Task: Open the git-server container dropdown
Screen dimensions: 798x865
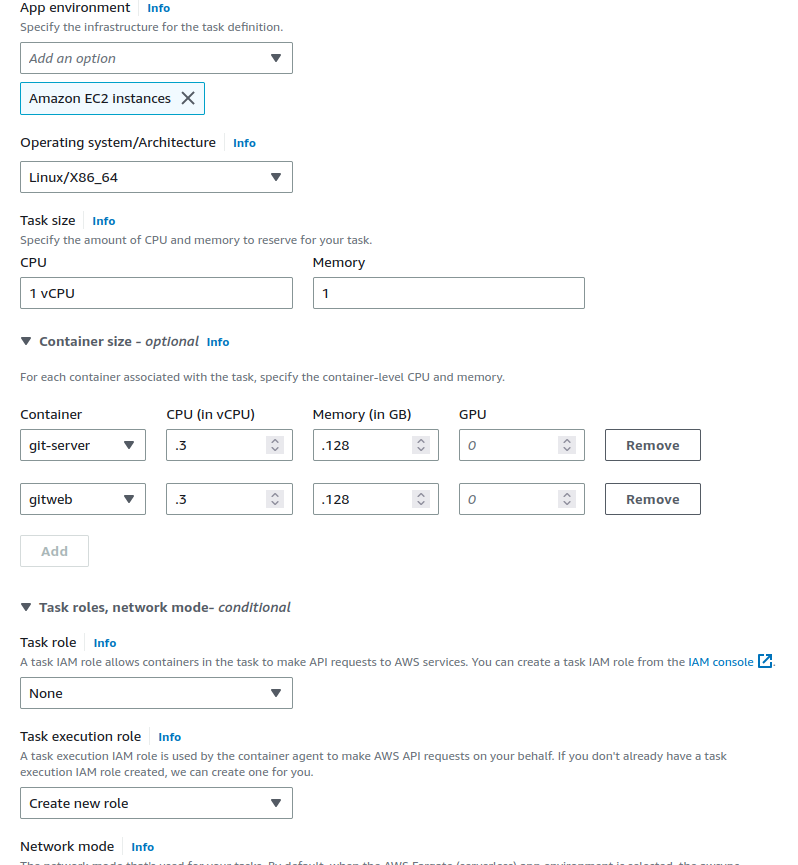Action: [x=83, y=445]
